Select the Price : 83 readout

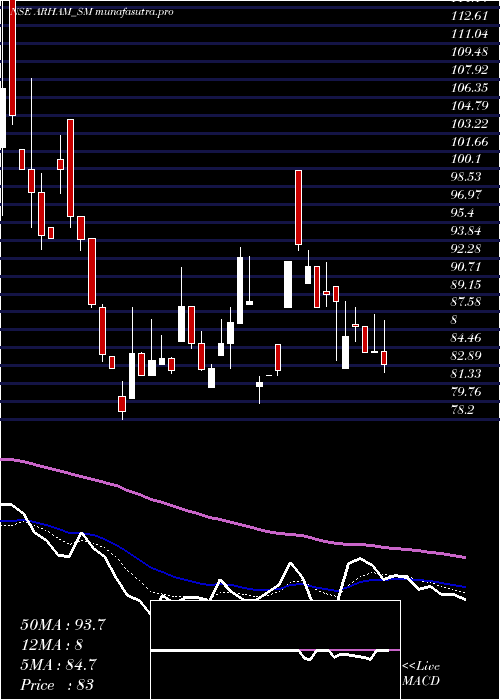[x=57, y=685]
